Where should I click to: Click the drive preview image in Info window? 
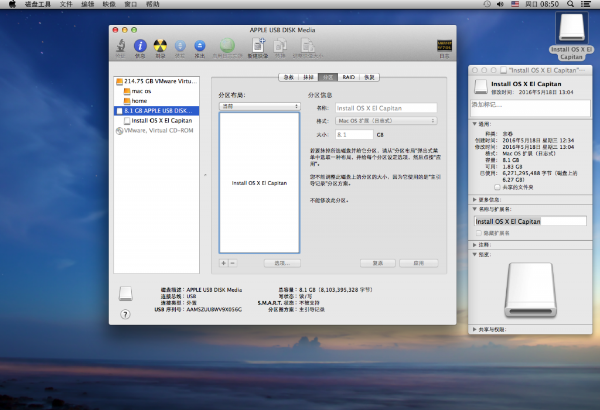[530, 290]
